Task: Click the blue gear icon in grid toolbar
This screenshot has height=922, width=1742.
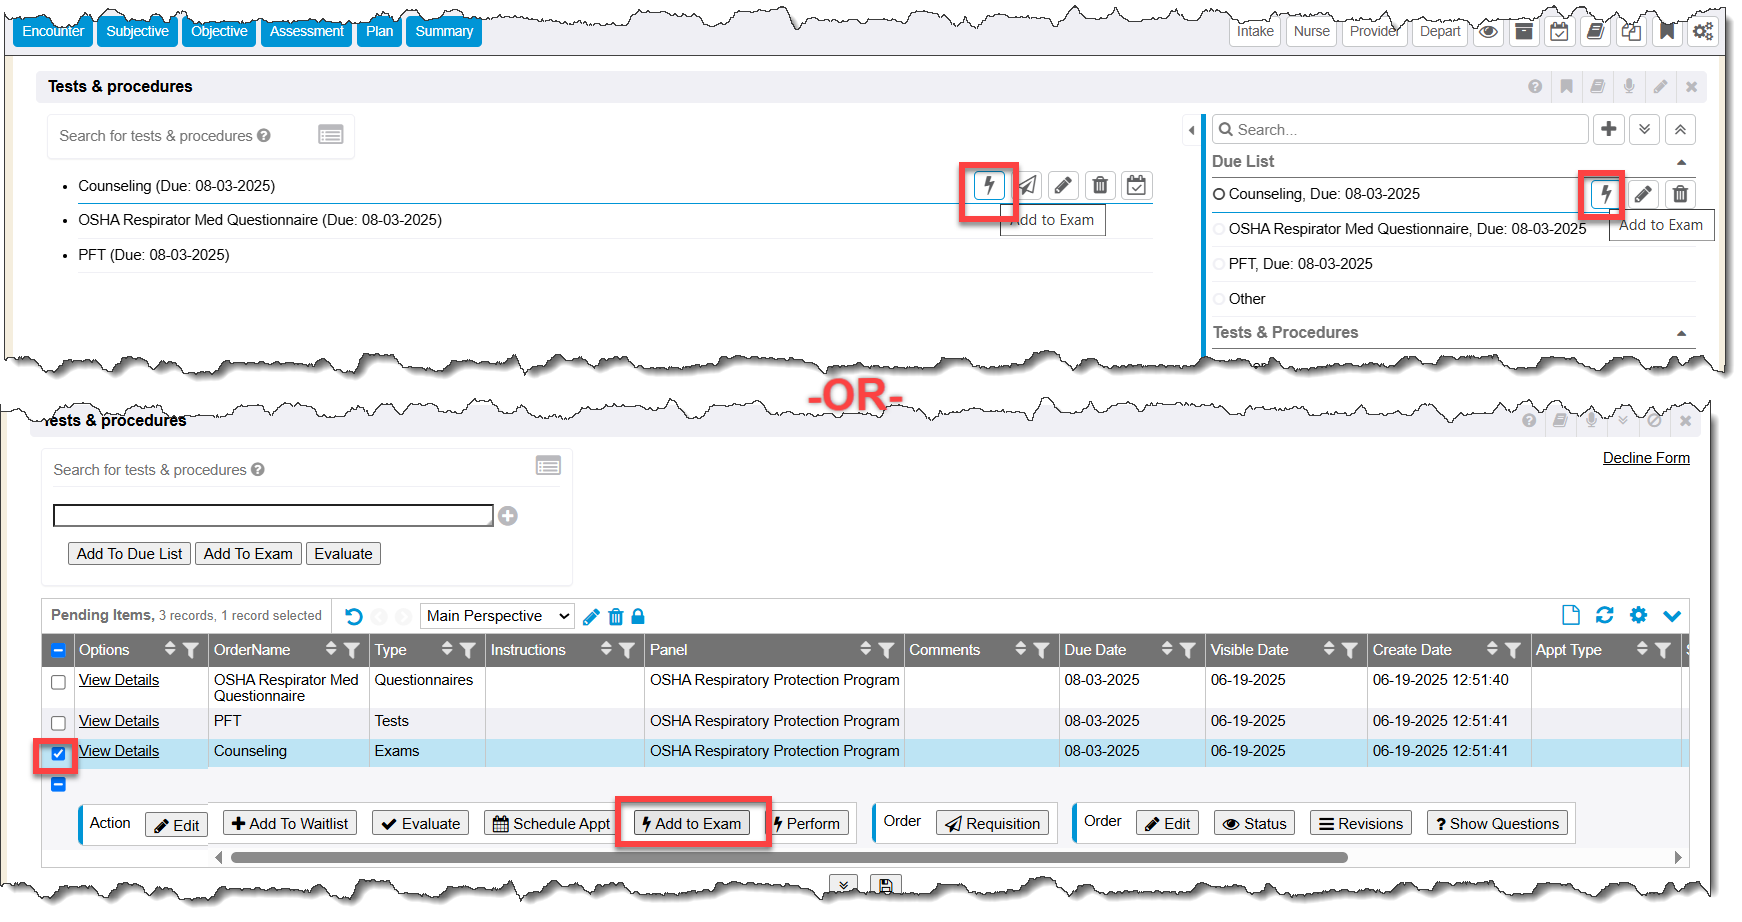Action: point(1638,615)
